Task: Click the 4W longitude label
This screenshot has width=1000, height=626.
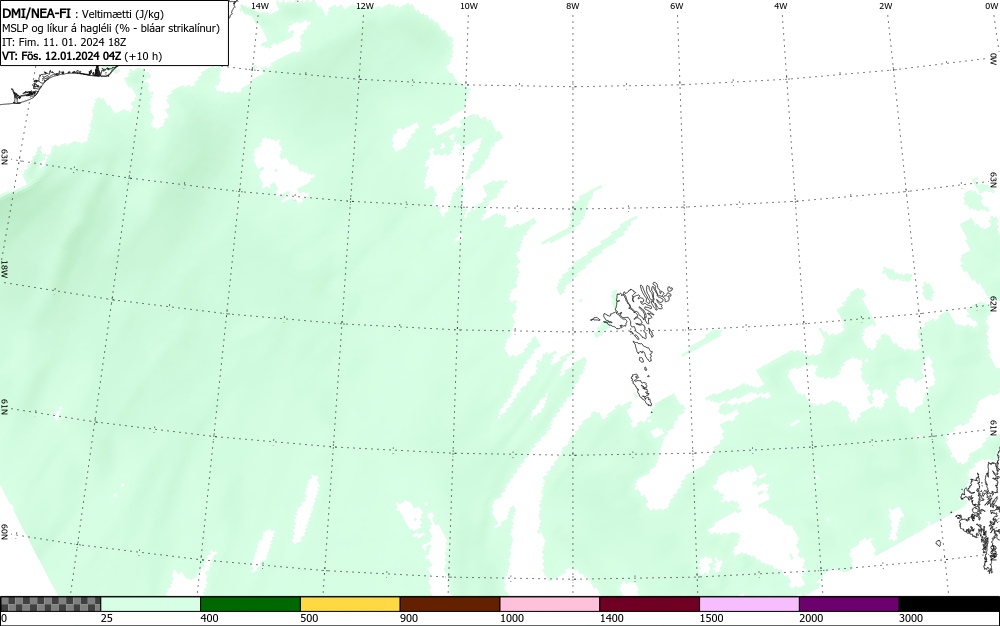Action: [x=781, y=6]
